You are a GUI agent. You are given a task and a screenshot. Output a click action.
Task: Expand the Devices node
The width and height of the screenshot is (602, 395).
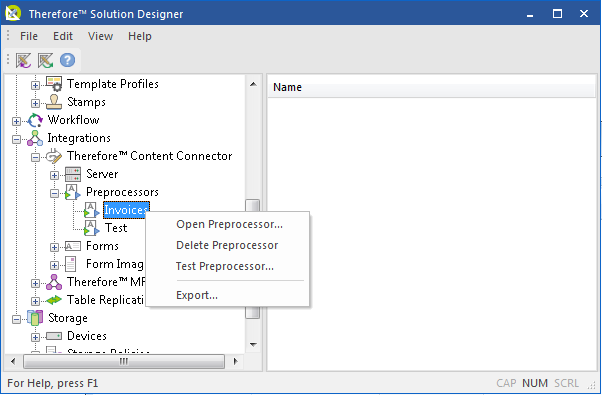click(x=35, y=337)
